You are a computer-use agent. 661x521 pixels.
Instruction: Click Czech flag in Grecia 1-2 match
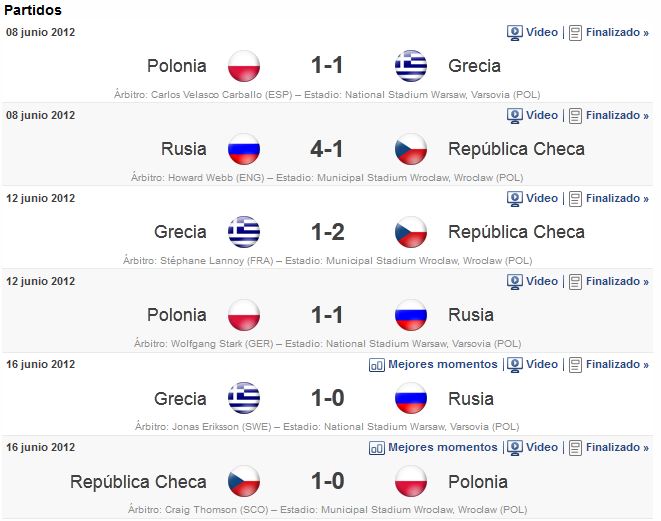click(x=411, y=232)
